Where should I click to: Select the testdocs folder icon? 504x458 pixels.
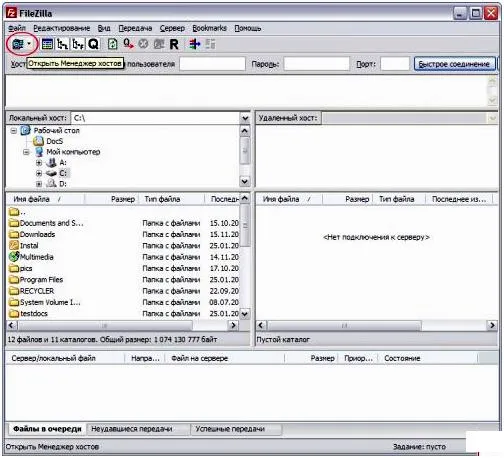(14, 314)
